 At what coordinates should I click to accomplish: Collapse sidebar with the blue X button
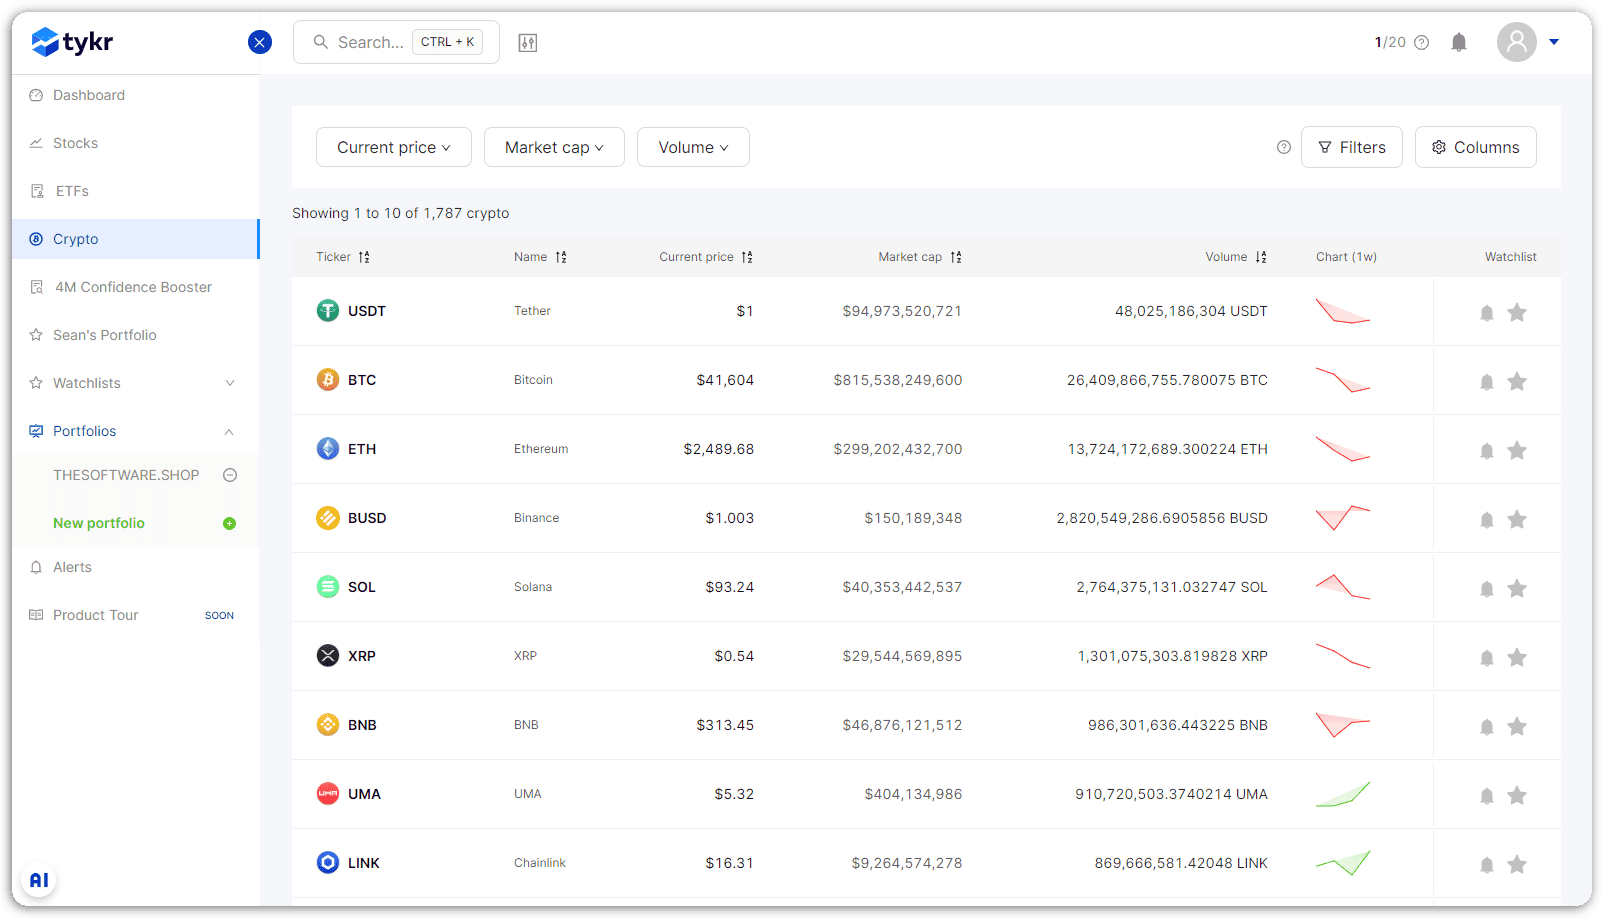(260, 42)
